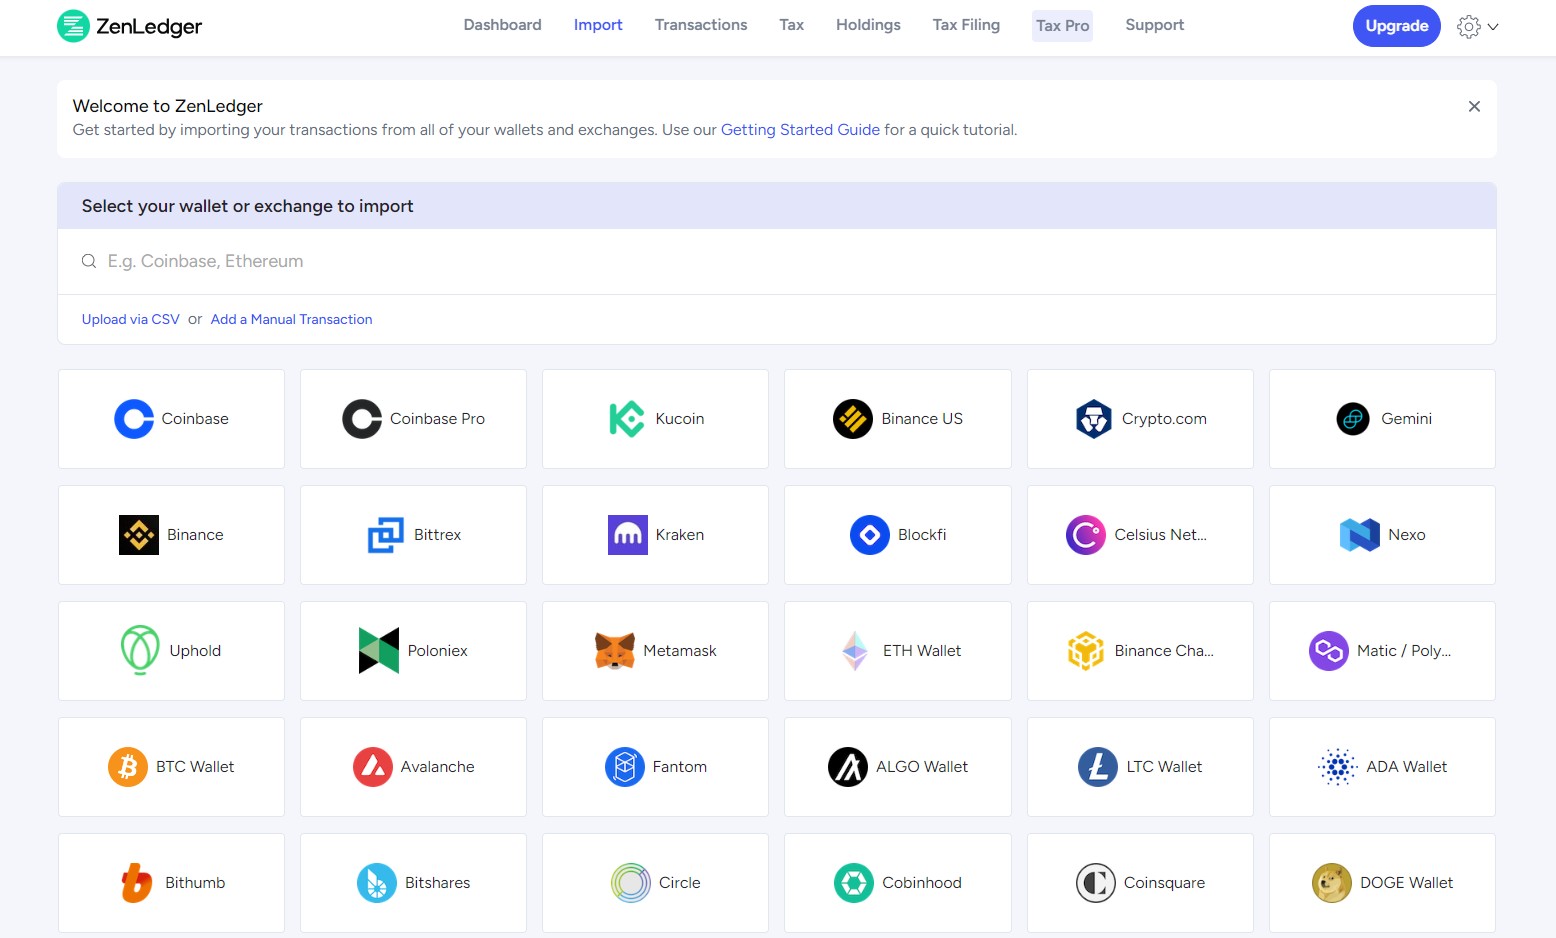This screenshot has width=1556, height=938.
Task: Select the Binance US icon
Action: [x=853, y=419]
